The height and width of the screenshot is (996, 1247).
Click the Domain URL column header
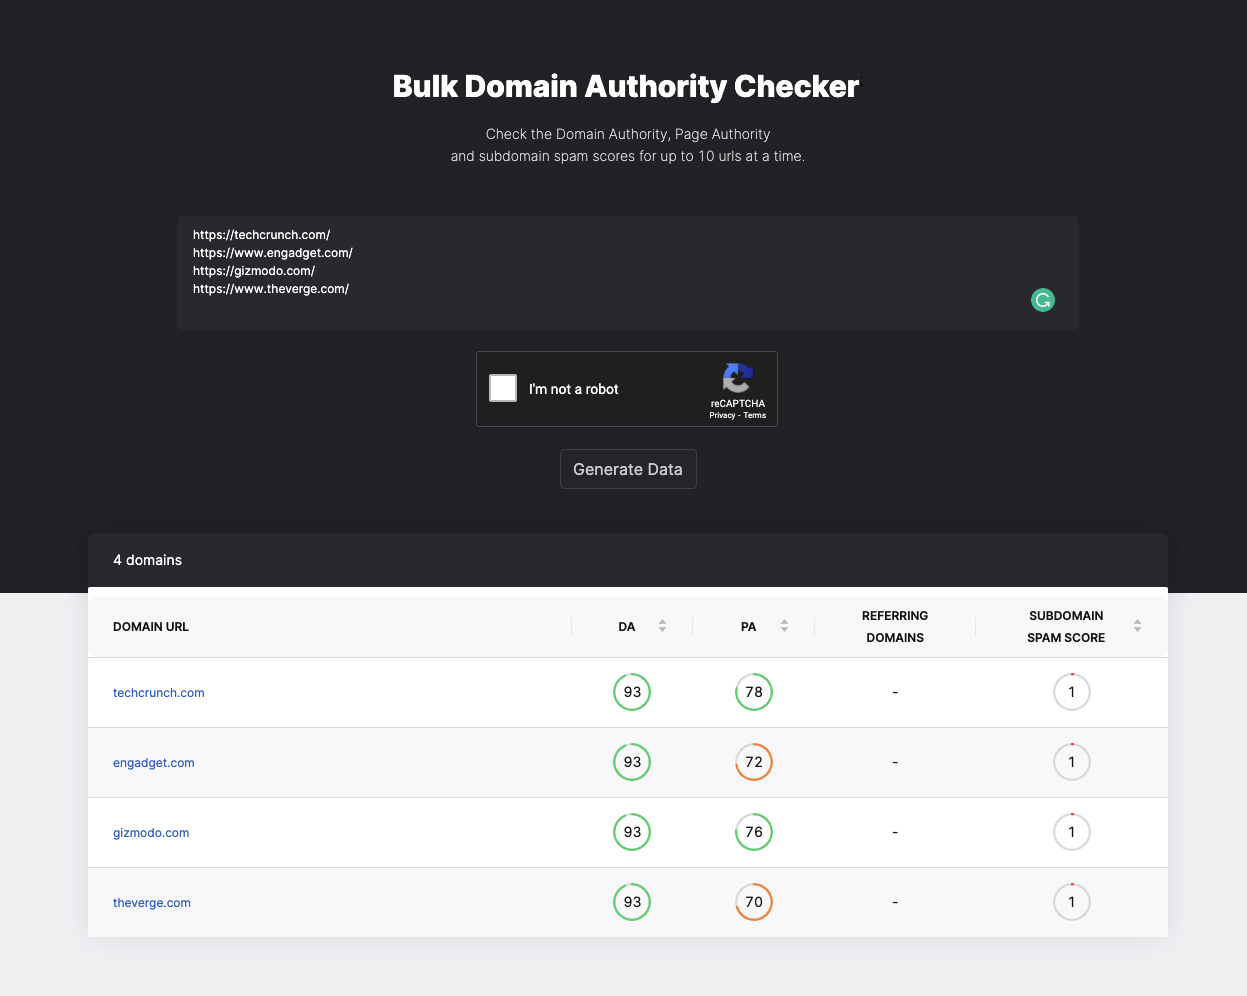click(151, 627)
